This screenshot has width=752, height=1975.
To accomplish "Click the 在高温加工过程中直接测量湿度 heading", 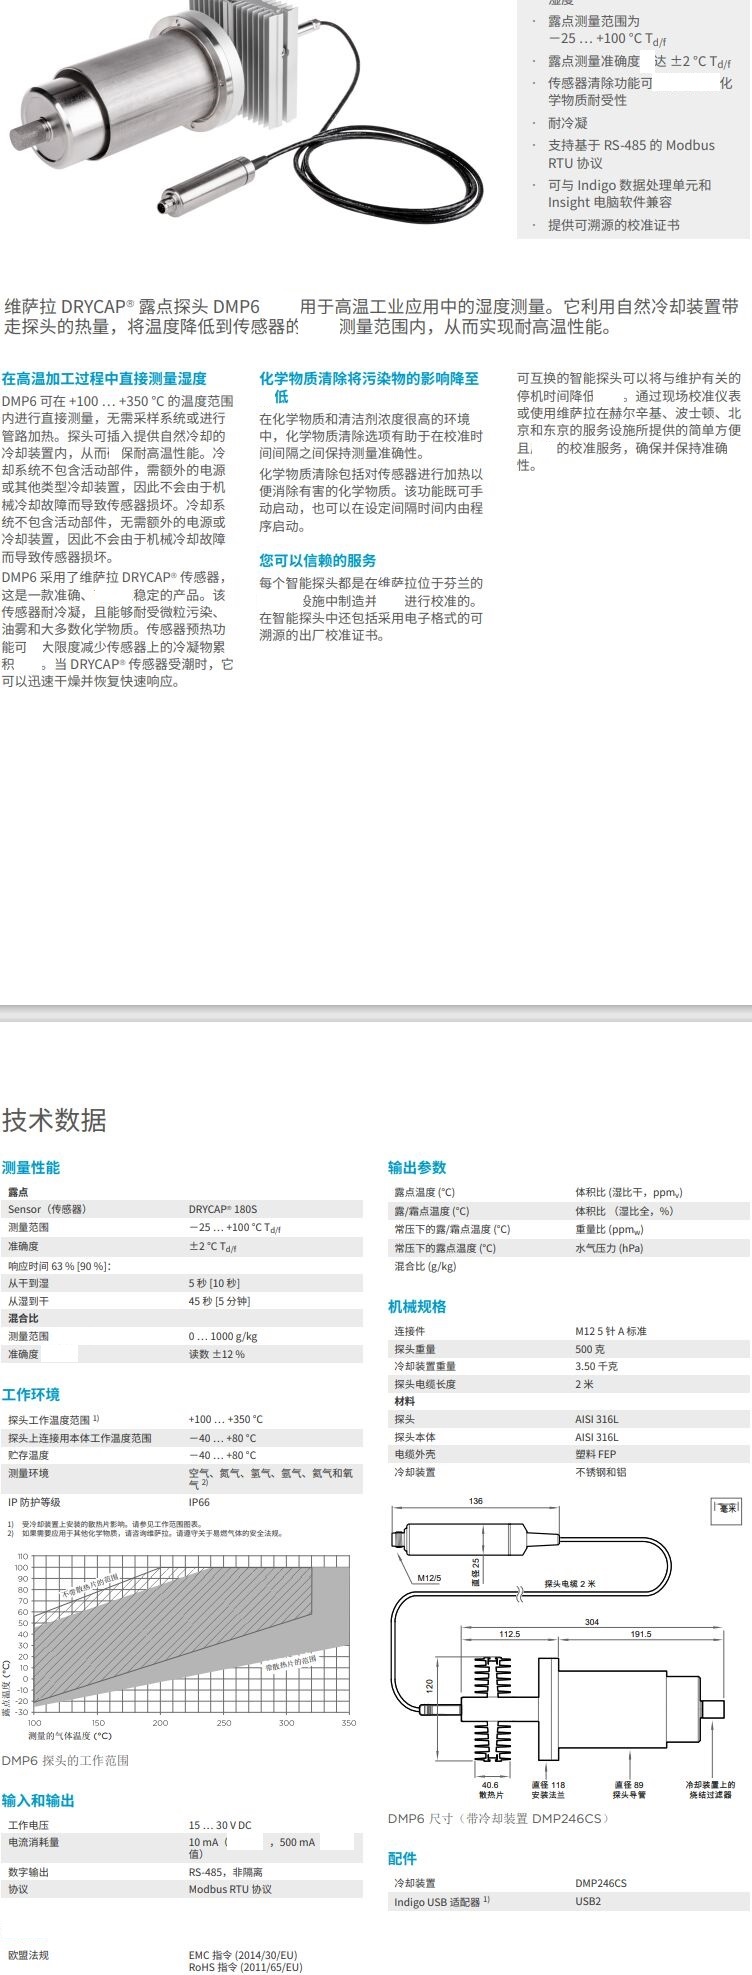I will 104,378.
